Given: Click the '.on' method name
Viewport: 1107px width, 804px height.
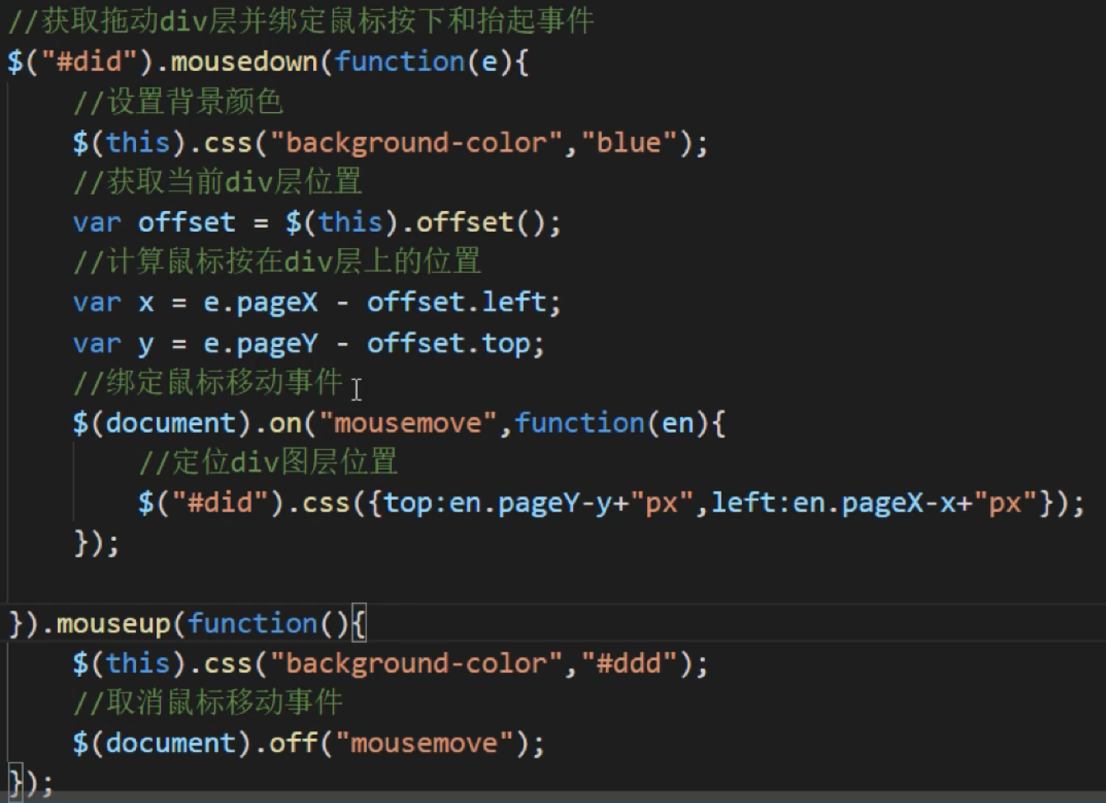Looking at the screenshot, I should pyautogui.click(x=277, y=424).
